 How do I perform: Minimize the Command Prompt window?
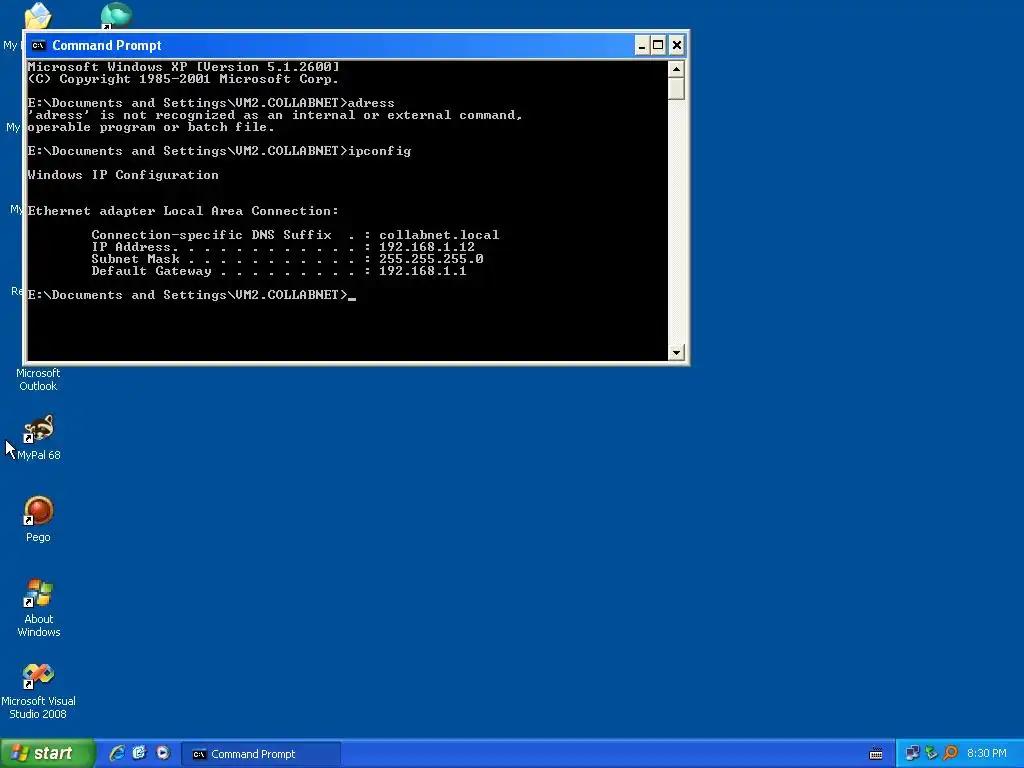641,45
